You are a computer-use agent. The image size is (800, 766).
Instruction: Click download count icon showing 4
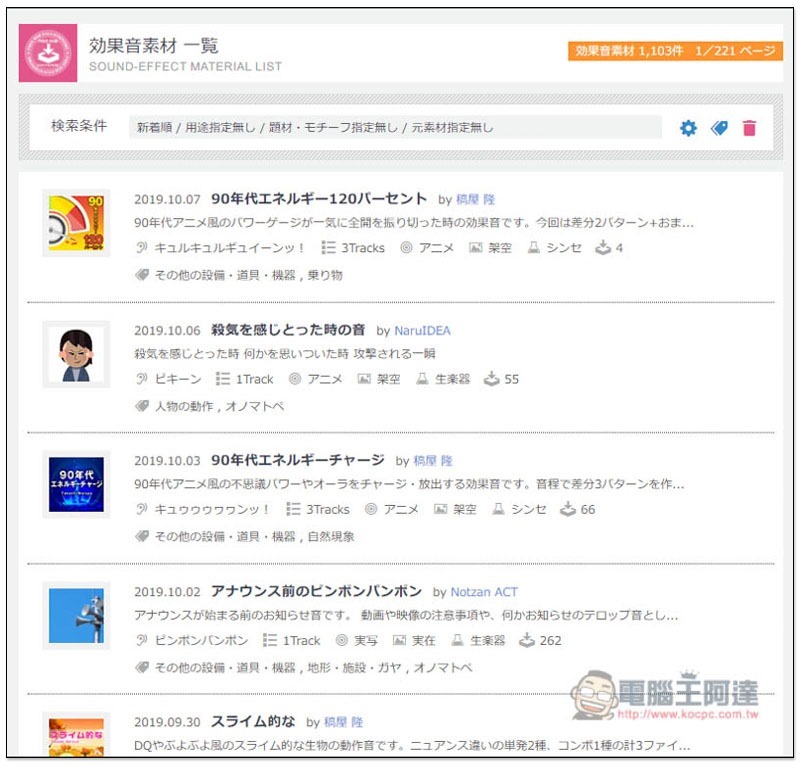(603, 248)
